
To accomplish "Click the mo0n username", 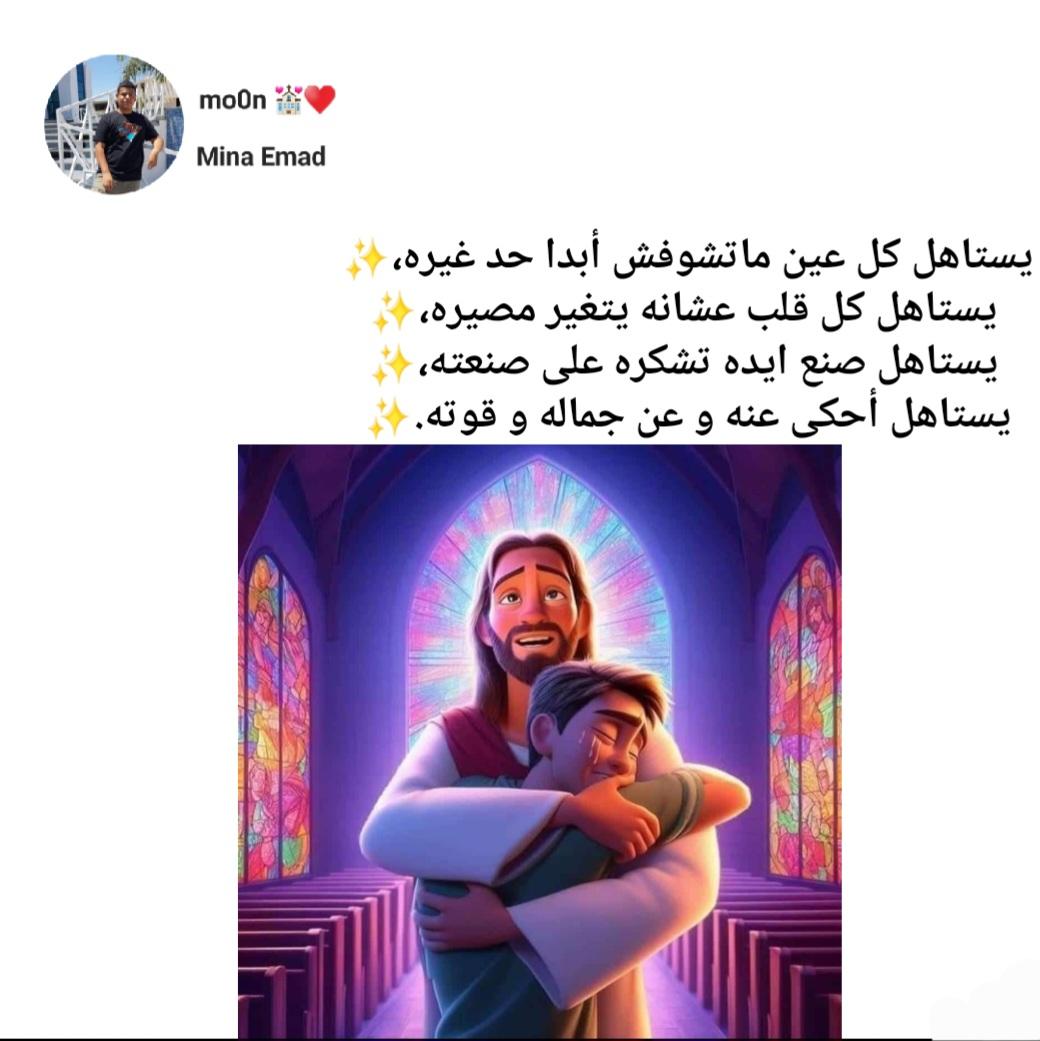I will [x=232, y=100].
